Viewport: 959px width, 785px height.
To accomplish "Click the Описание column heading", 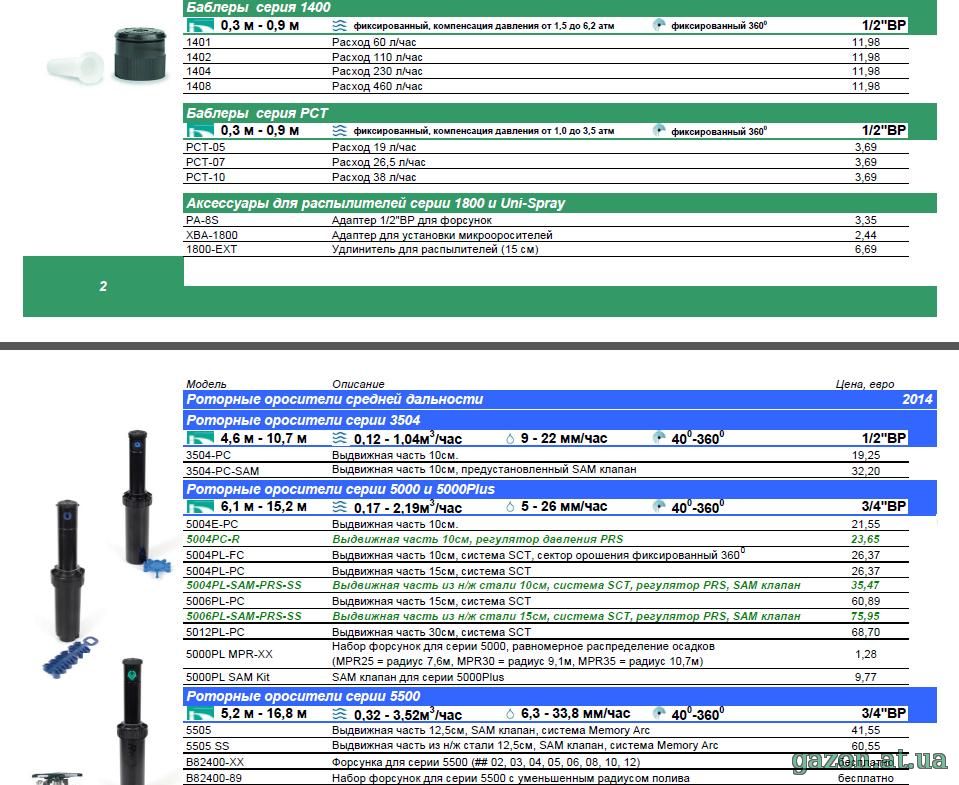I will click(358, 384).
